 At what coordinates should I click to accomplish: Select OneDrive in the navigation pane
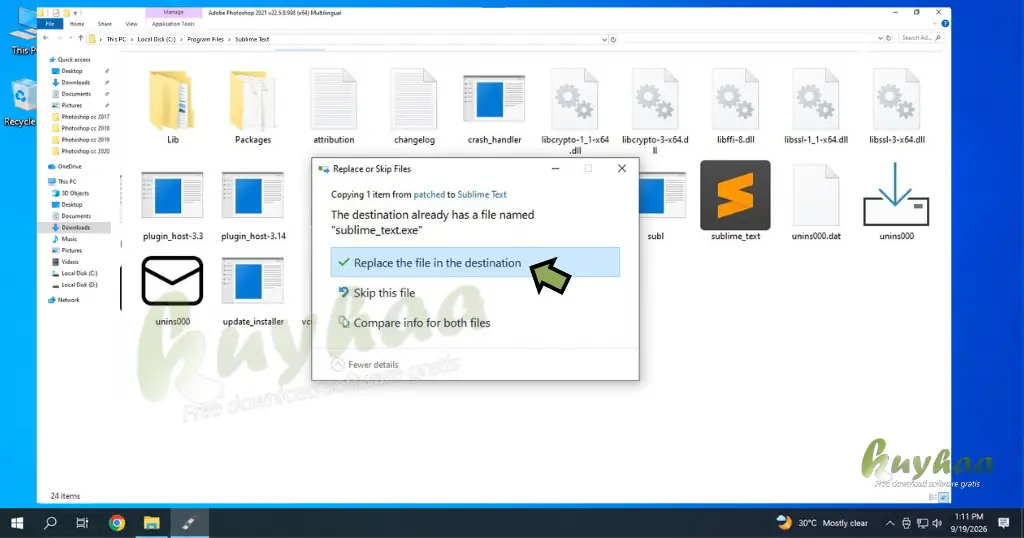point(69,166)
